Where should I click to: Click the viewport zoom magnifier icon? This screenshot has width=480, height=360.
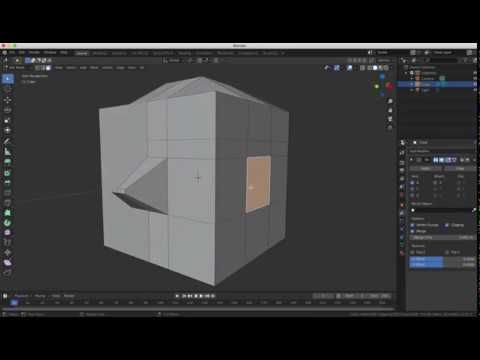(x=390, y=101)
